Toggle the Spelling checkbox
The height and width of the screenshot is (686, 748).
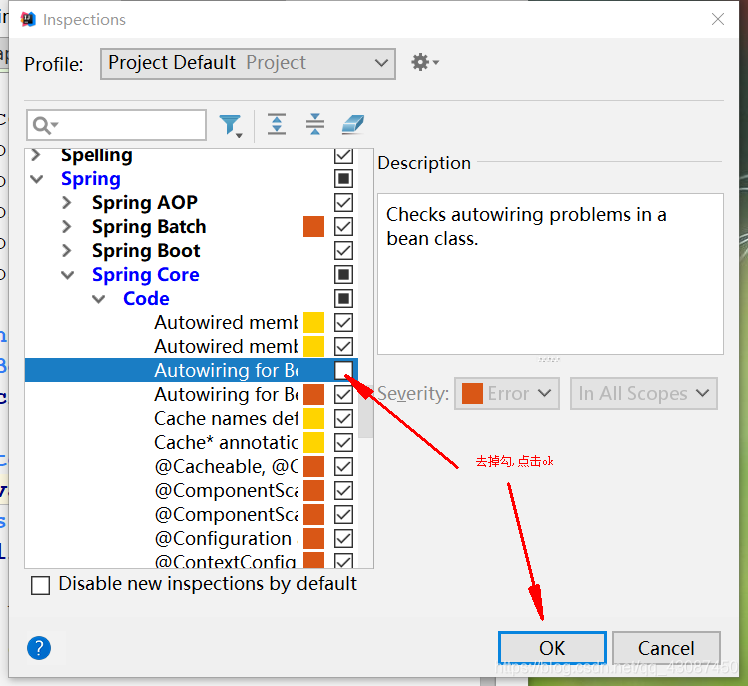pyautogui.click(x=343, y=155)
